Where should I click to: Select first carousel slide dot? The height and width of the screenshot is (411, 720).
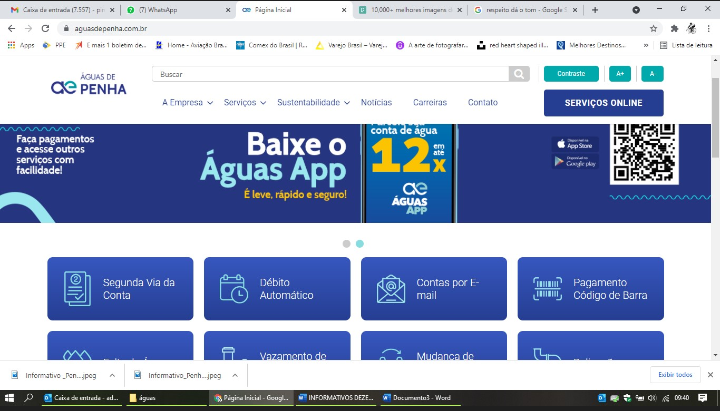point(347,244)
